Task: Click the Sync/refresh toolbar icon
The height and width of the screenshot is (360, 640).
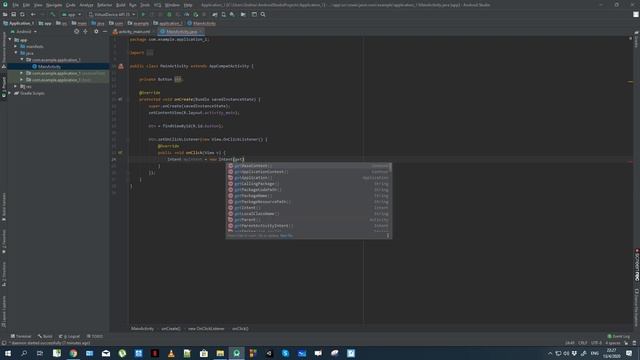Action: (x=22, y=14)
